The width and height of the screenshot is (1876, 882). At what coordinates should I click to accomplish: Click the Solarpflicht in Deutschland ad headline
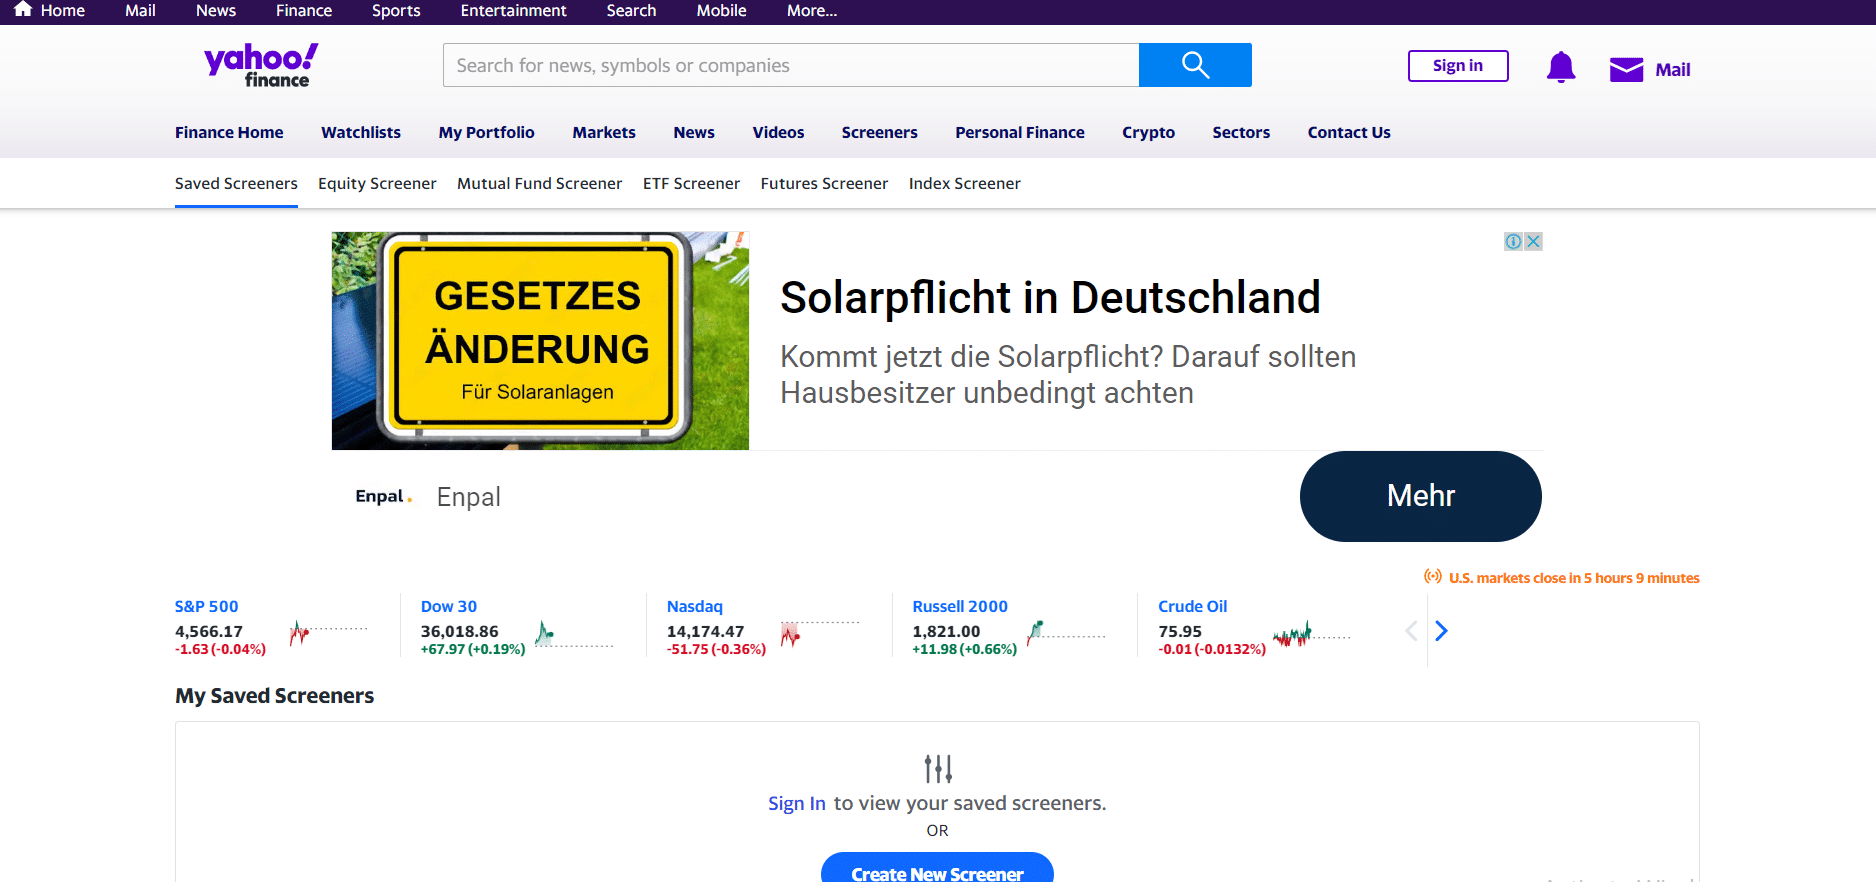[x=1050, y=298]
